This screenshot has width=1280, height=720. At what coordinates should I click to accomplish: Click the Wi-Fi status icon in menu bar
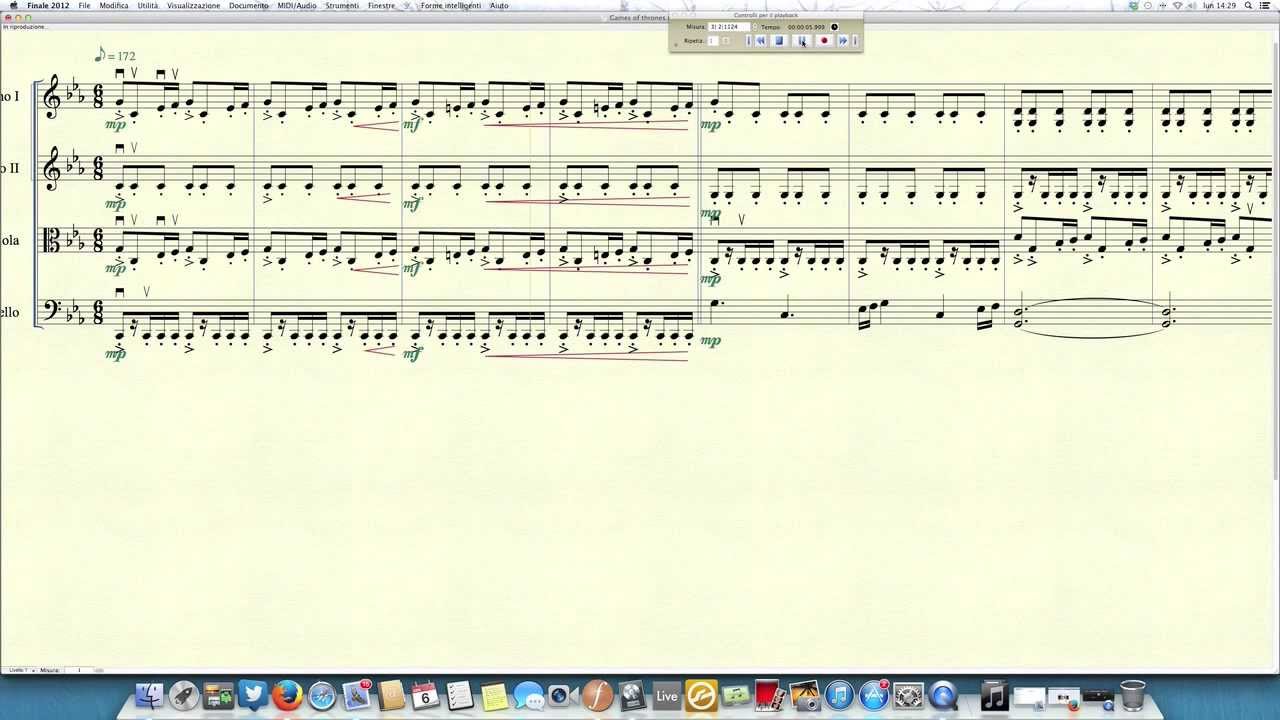(1177, 5)
